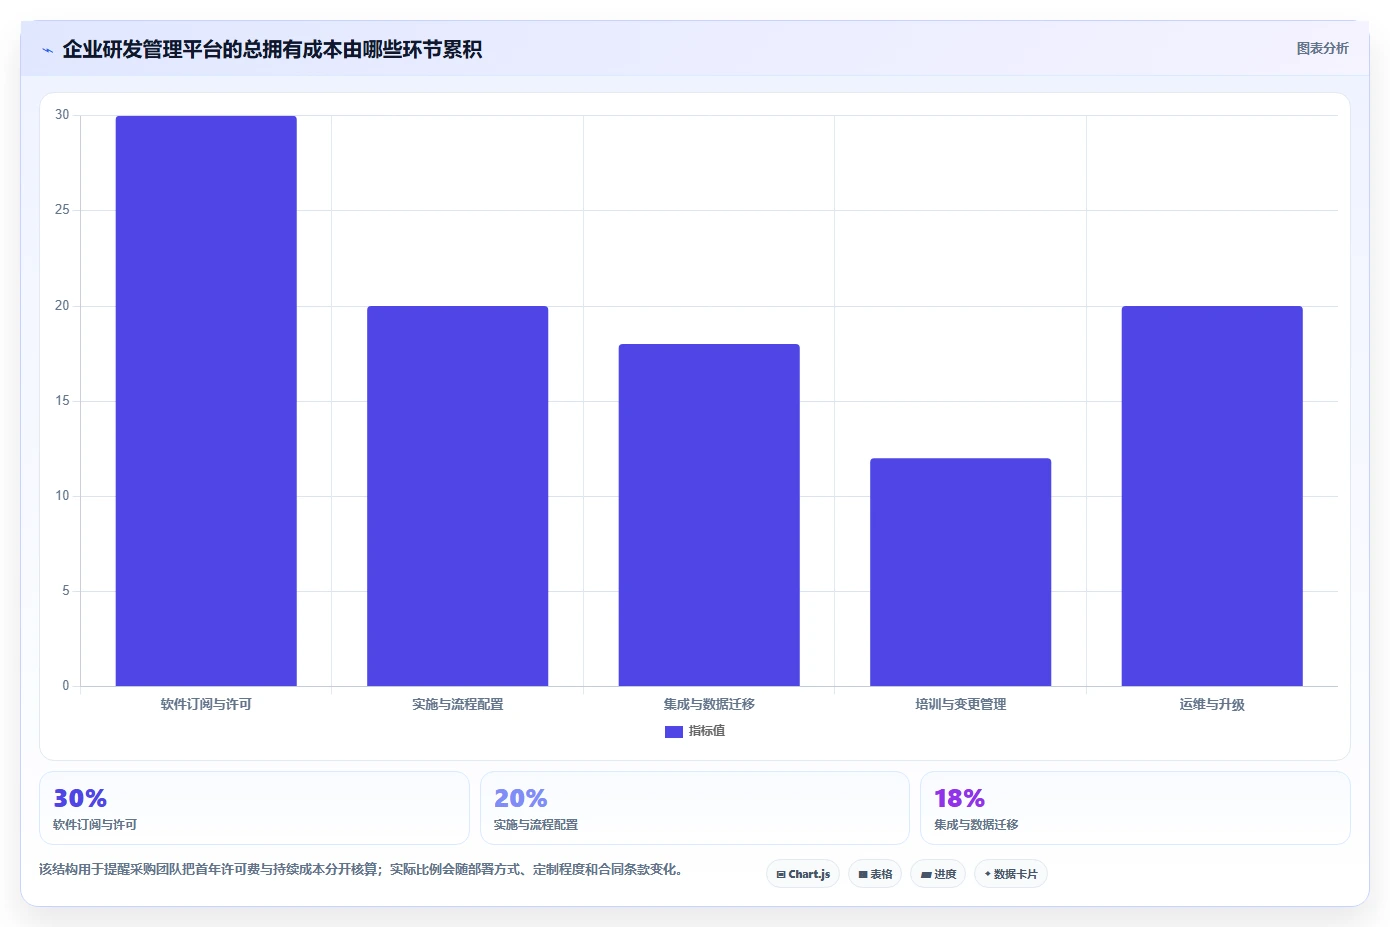Click the x-axis label 运维与升级
The image size is (1390, 927).
1212,704
